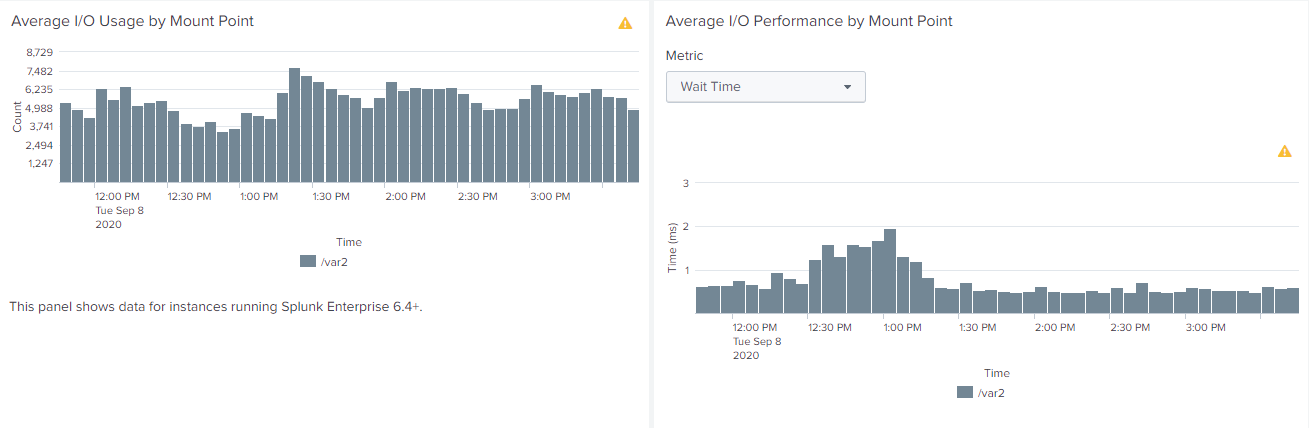This screenshot has height=428, width=1309.
Task: Toggle /var2 series label in I/O Performance legend
Action: 991,393
